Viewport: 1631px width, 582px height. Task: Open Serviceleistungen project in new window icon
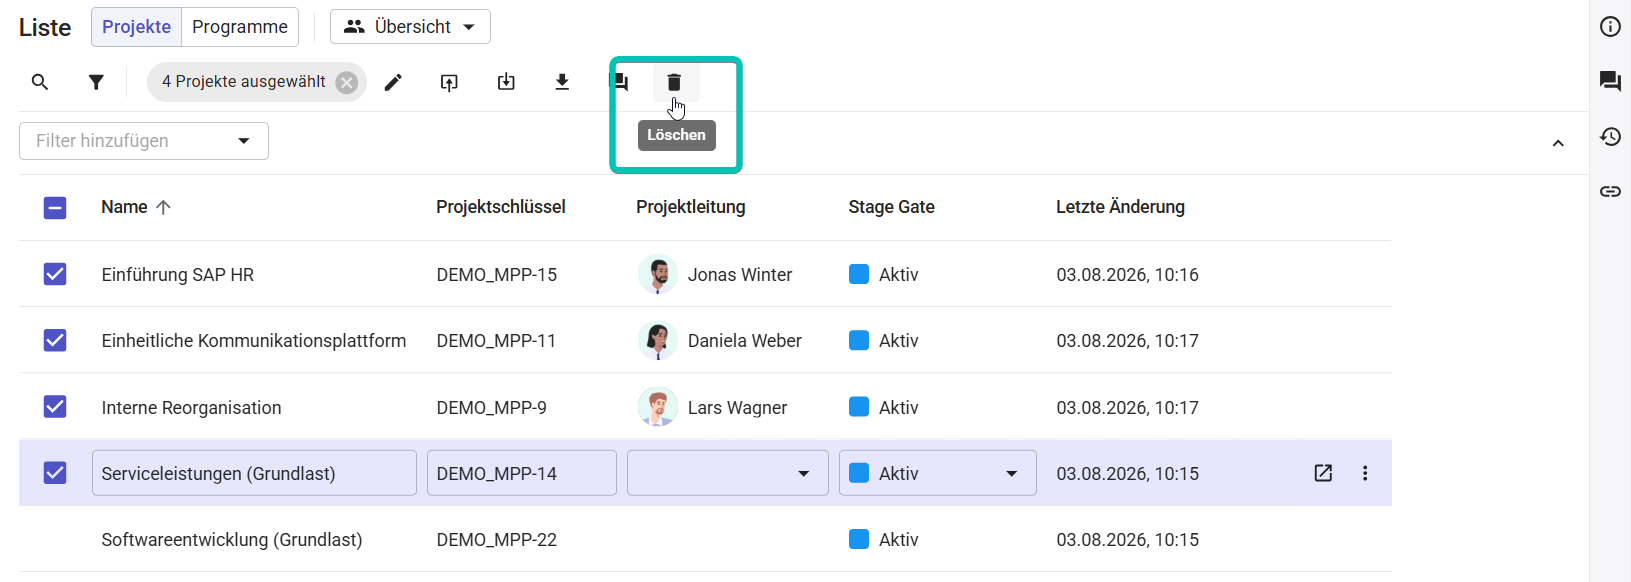[1323, 473]
